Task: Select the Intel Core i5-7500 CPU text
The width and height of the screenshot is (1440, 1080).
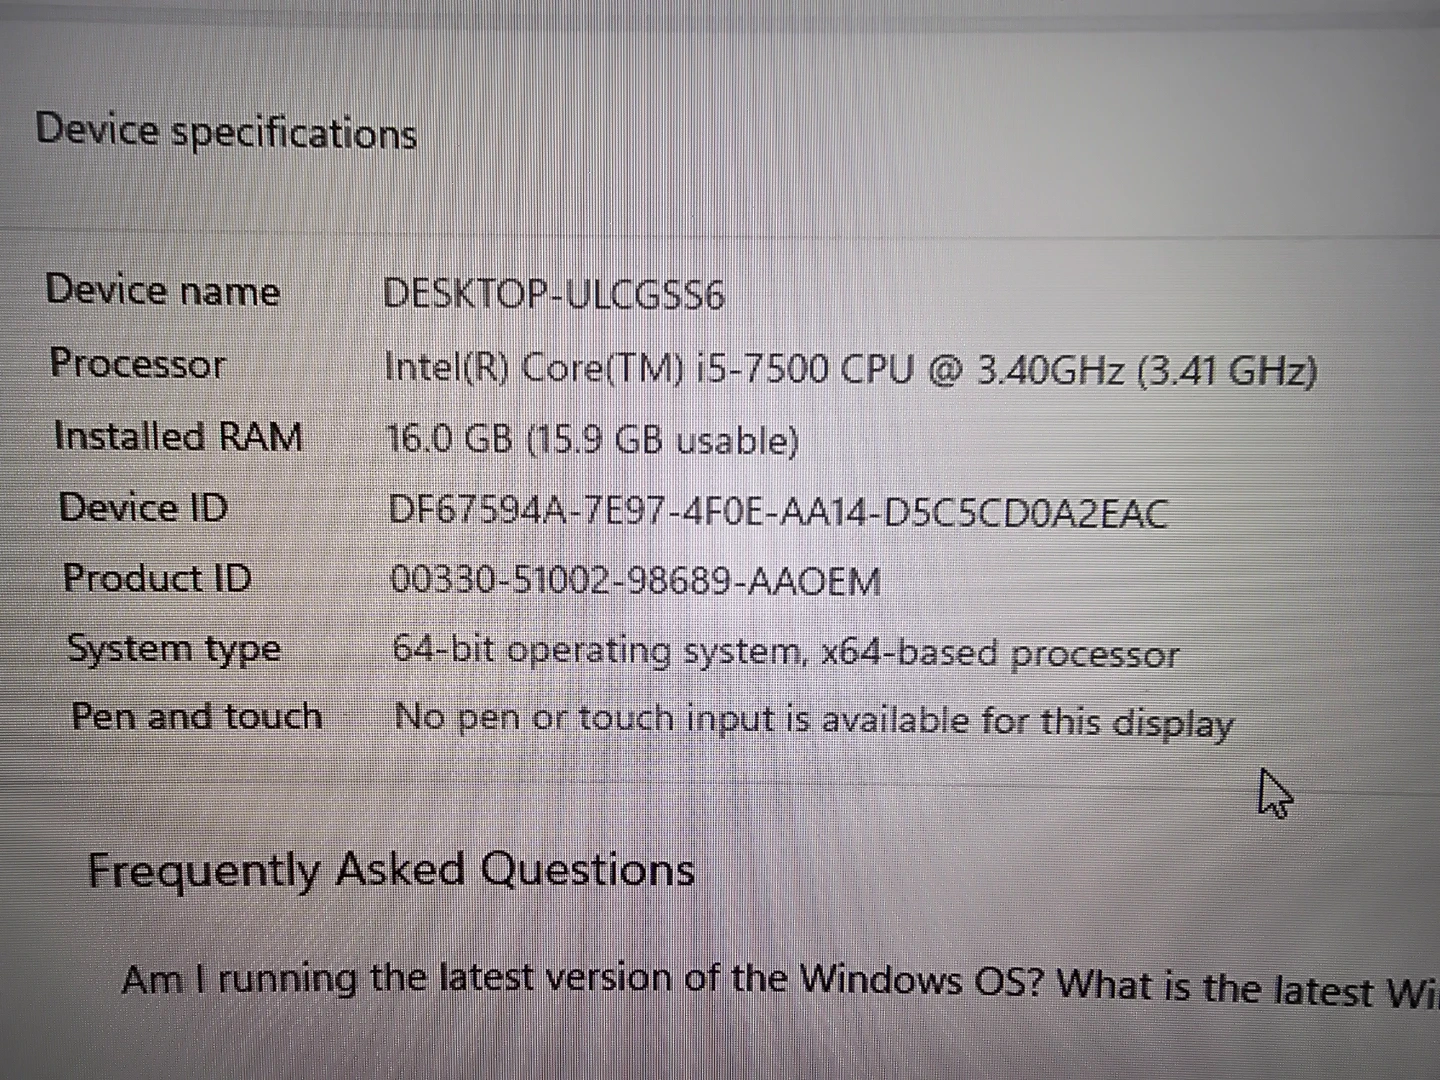Action: point(650,369)
